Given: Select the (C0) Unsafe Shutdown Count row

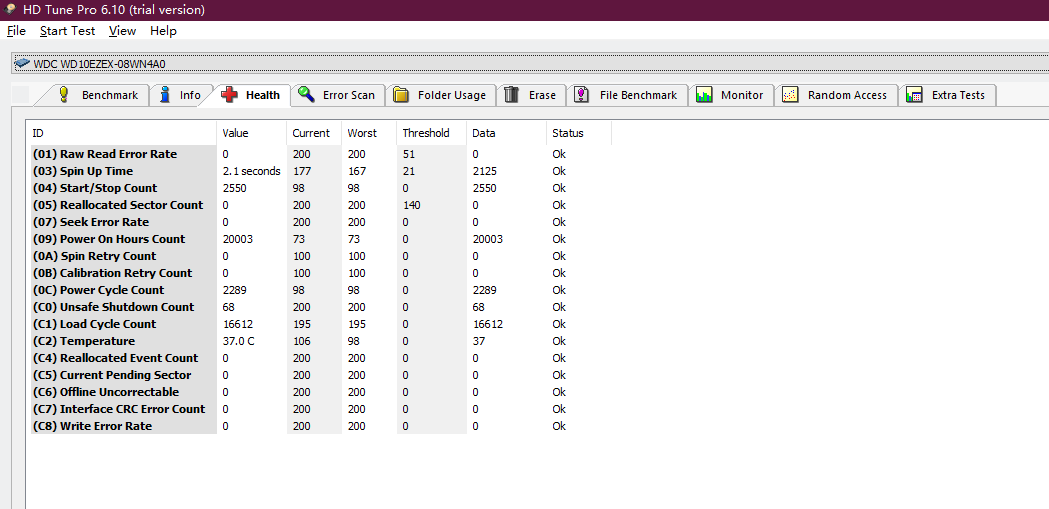Looking at the screenshot, I should (x=321, y=307).
